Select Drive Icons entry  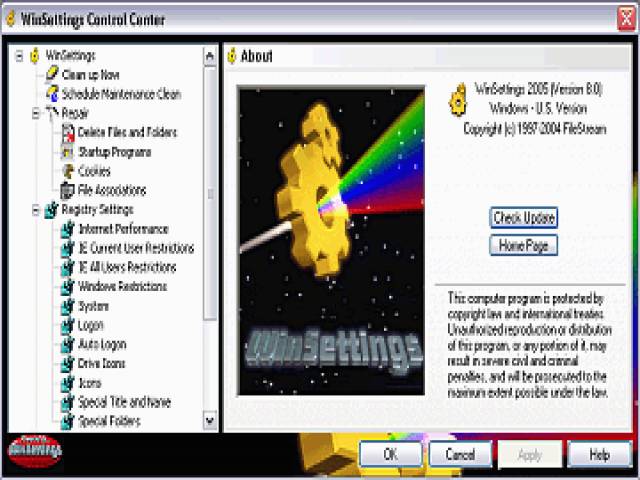click(x=101, y=364)
